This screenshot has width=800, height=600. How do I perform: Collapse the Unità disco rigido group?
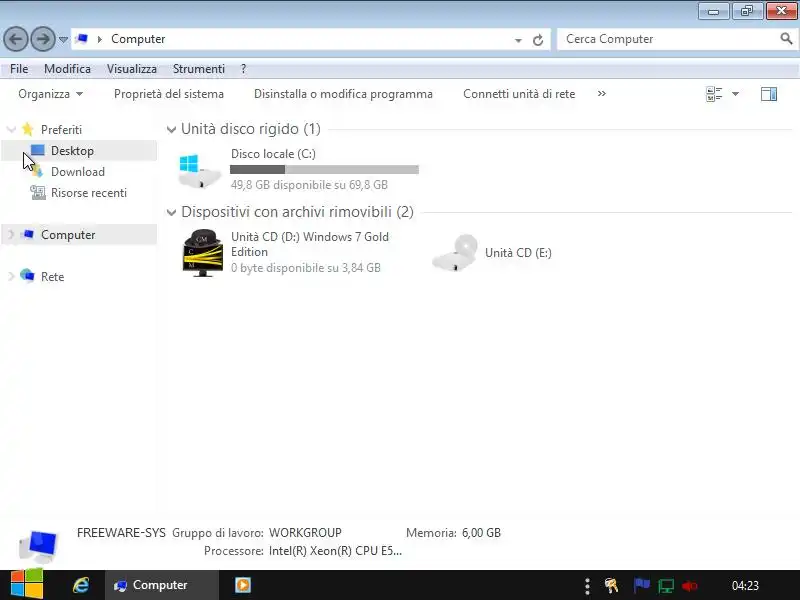[x=171, y=130]
